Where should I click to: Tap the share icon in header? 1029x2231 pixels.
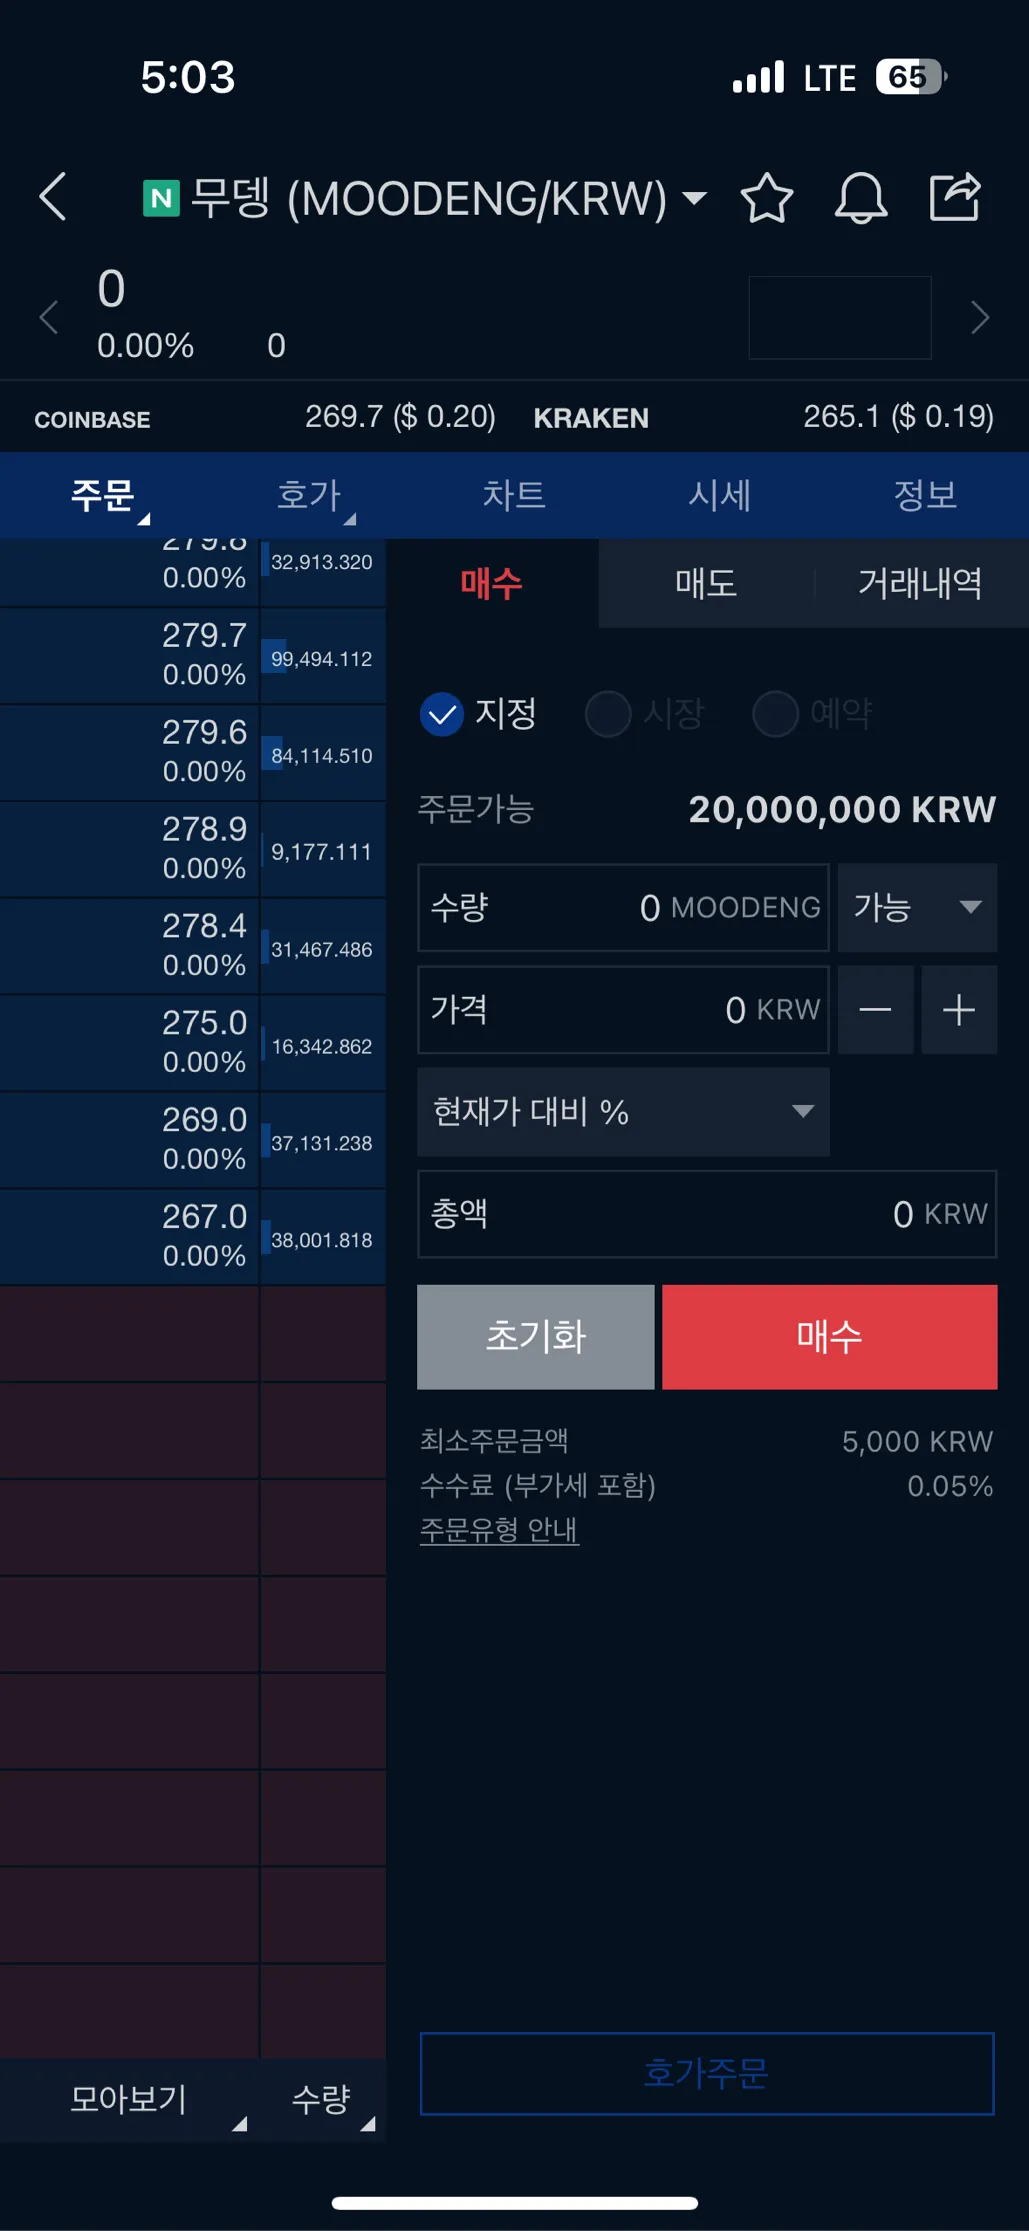coord(955,197)
